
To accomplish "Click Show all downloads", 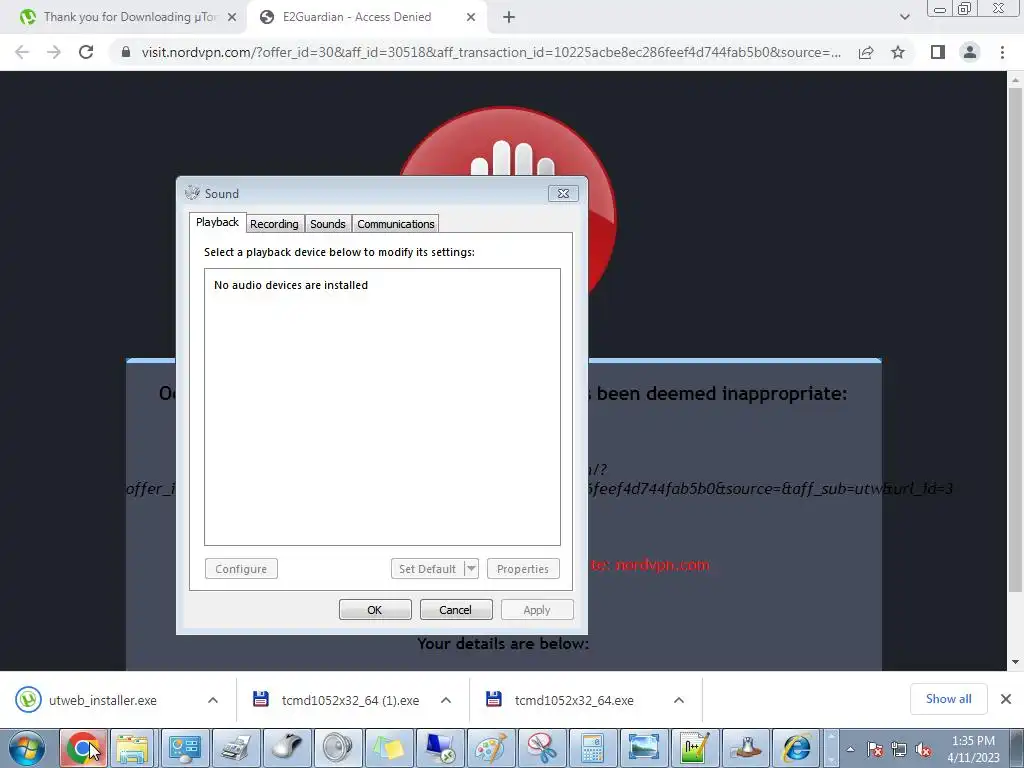I will click(948, 699).
